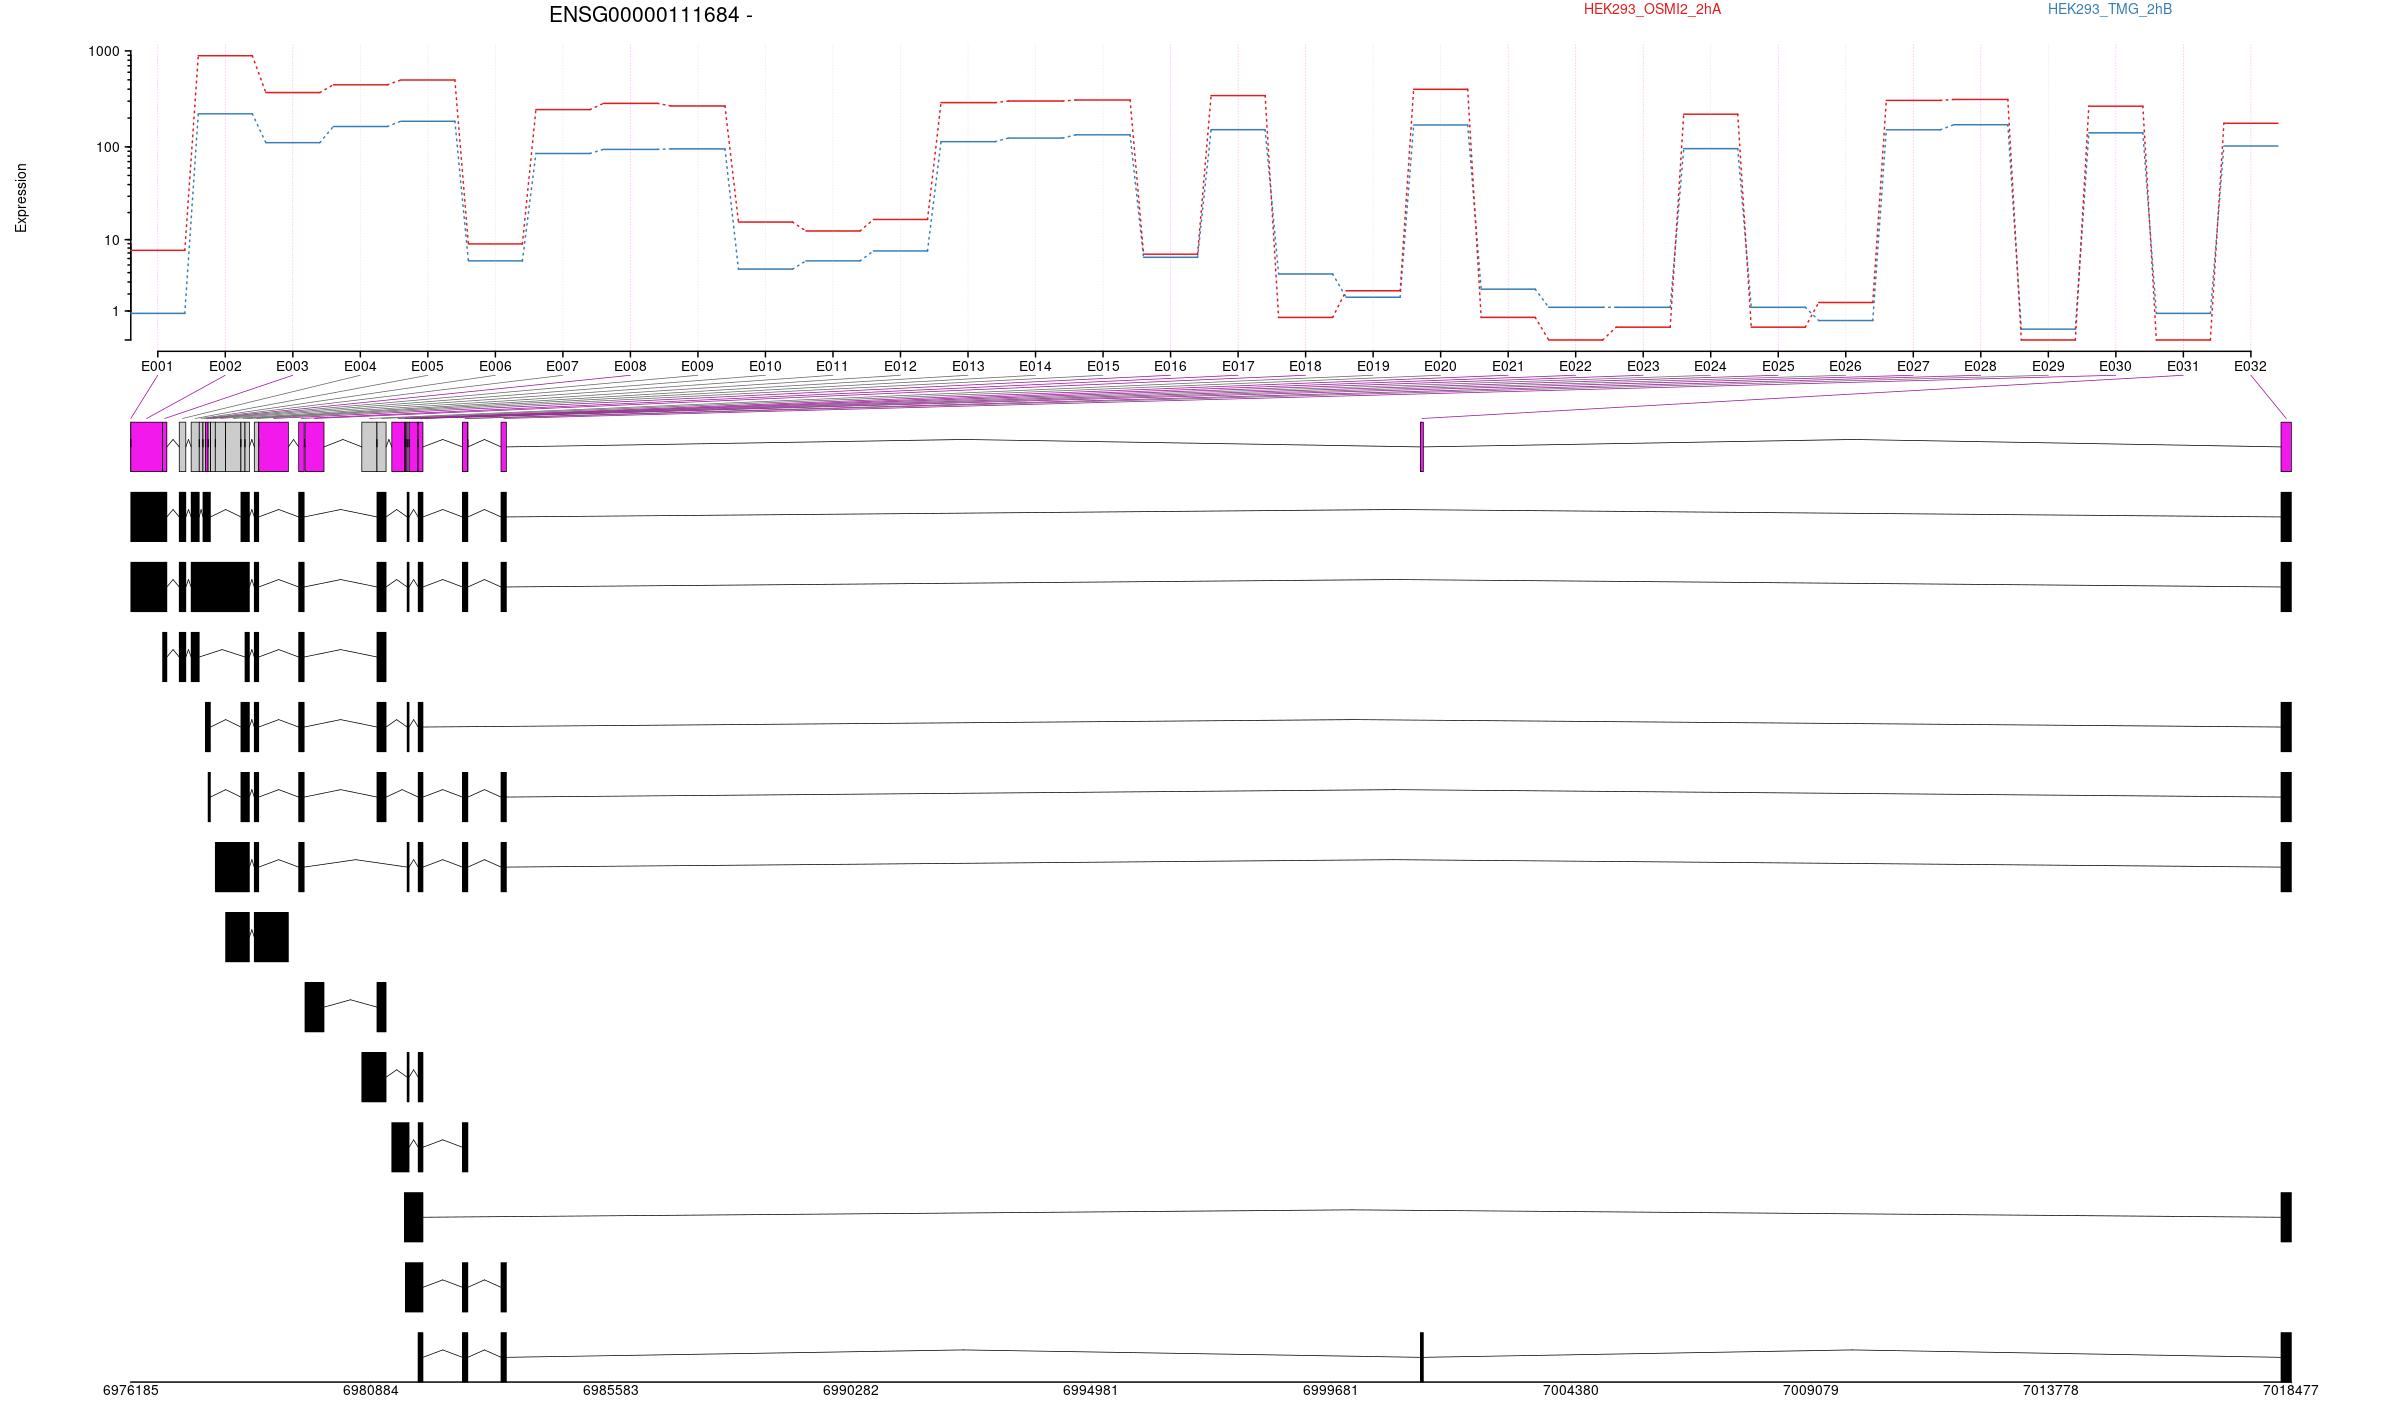
Task: Click exon bin label E002
Action: pyautogui.click(x=225, y=366)
